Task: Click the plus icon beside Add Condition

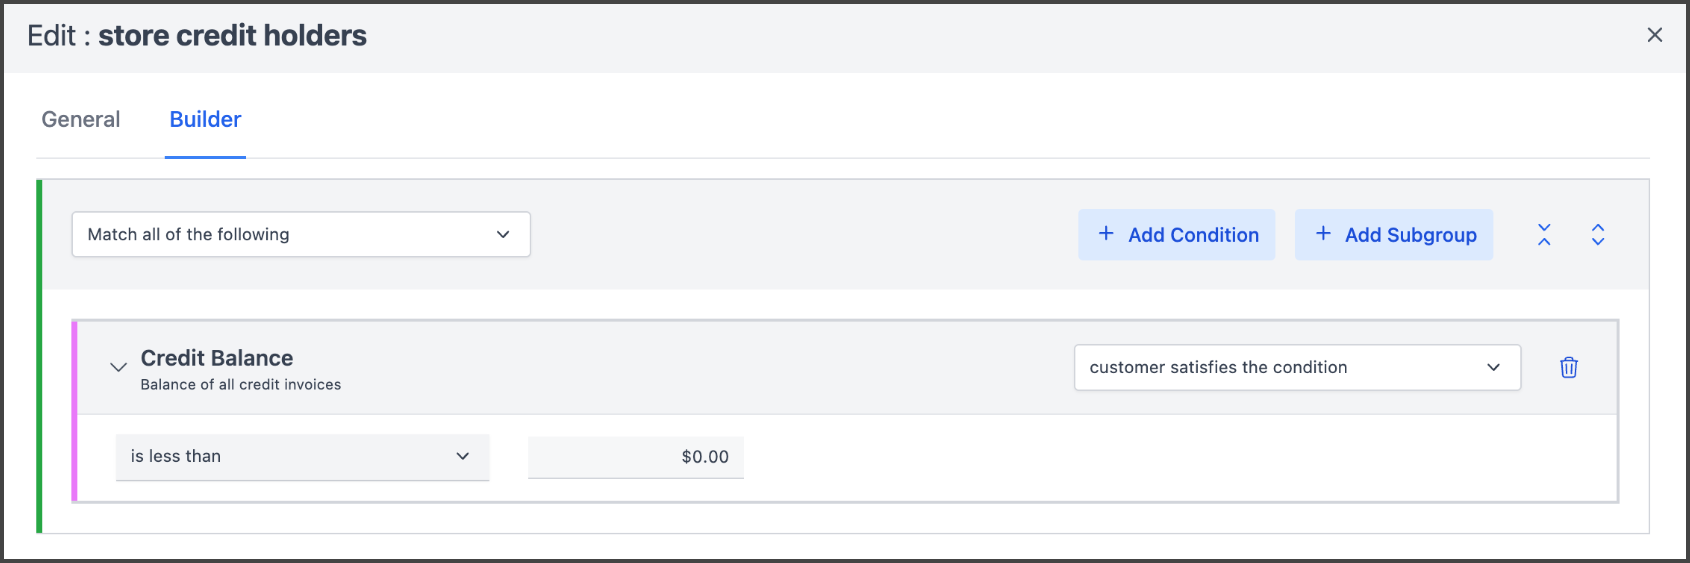Action: [x=1106, y=234]
